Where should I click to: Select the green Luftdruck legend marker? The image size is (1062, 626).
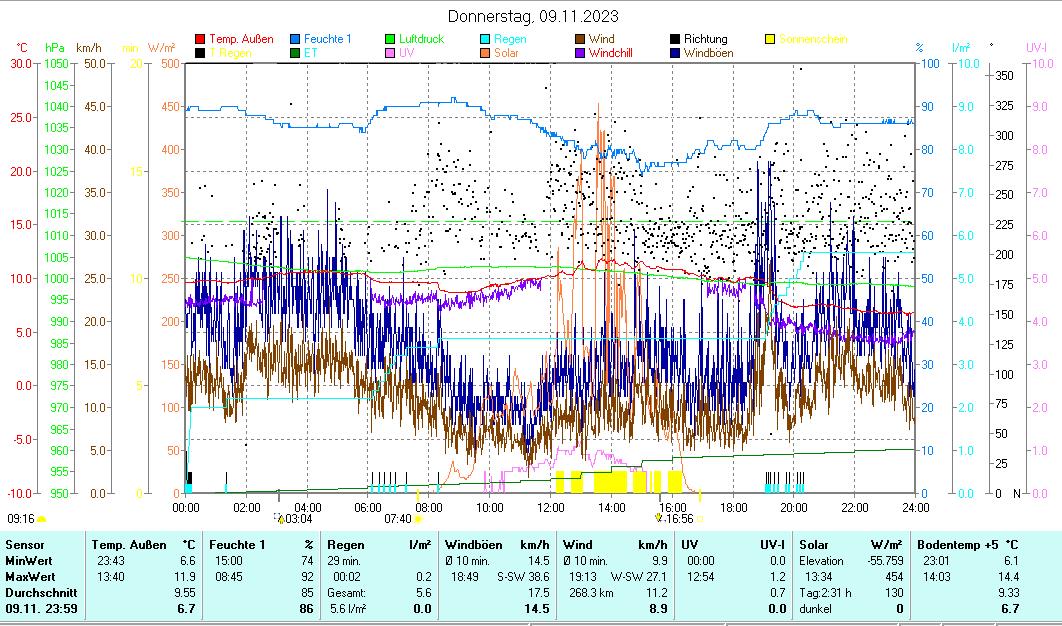(390, 39)
